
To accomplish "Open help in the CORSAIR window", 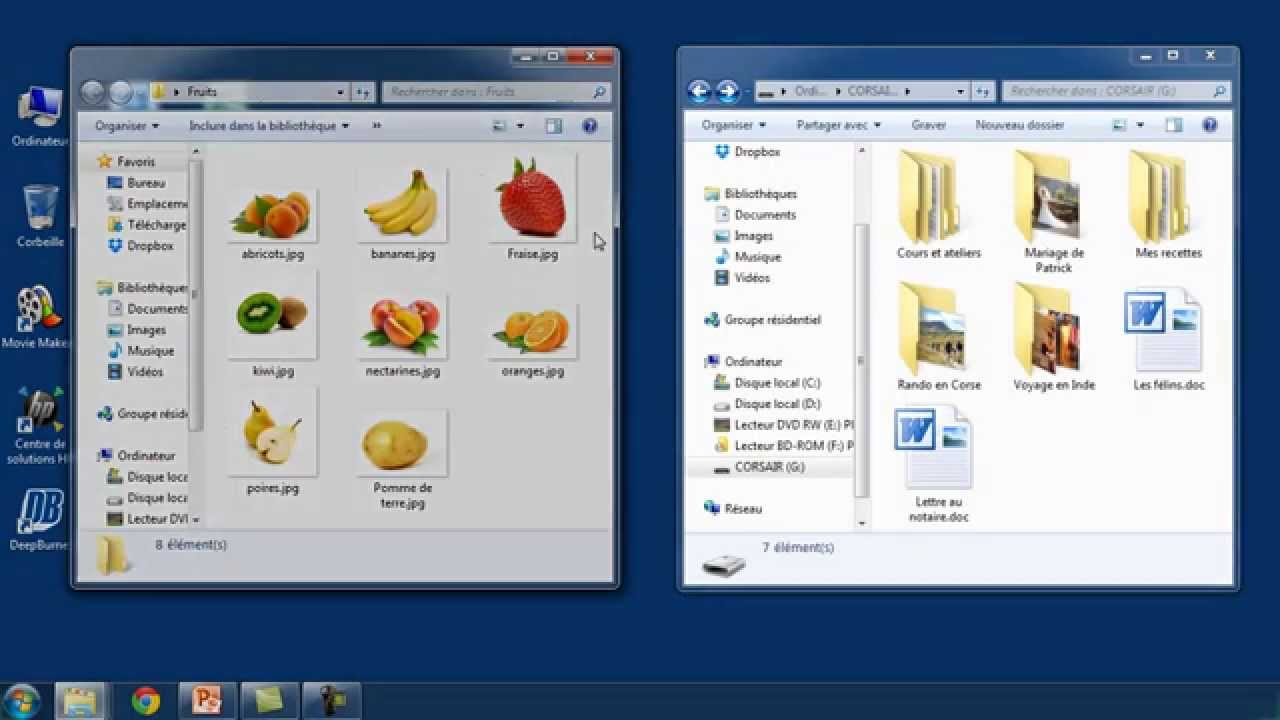I will [1209, 125].
